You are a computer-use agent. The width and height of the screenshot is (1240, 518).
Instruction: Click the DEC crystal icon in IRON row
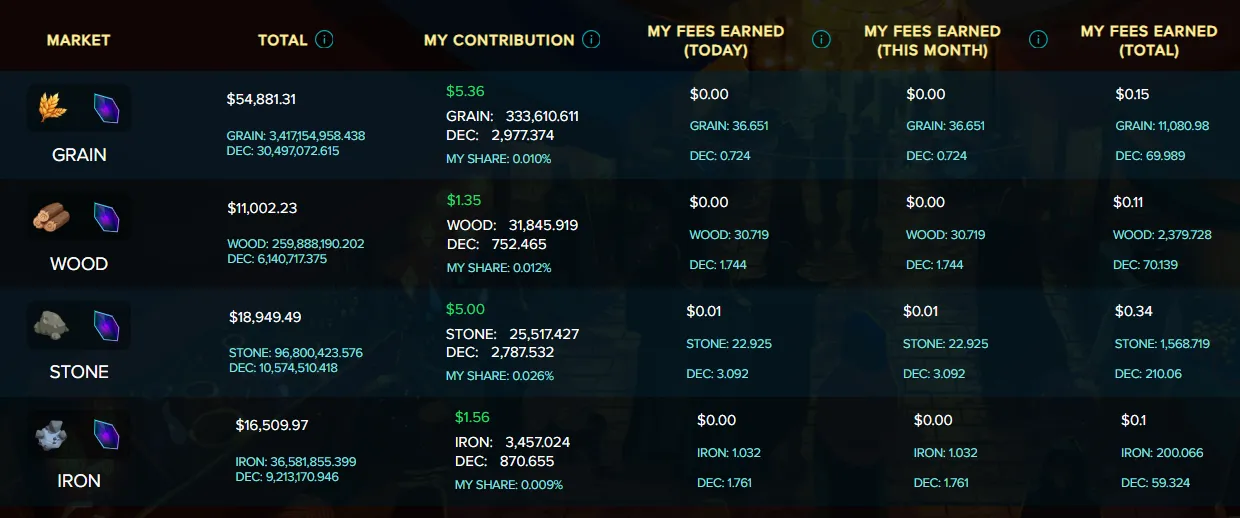tap(106, 434)
